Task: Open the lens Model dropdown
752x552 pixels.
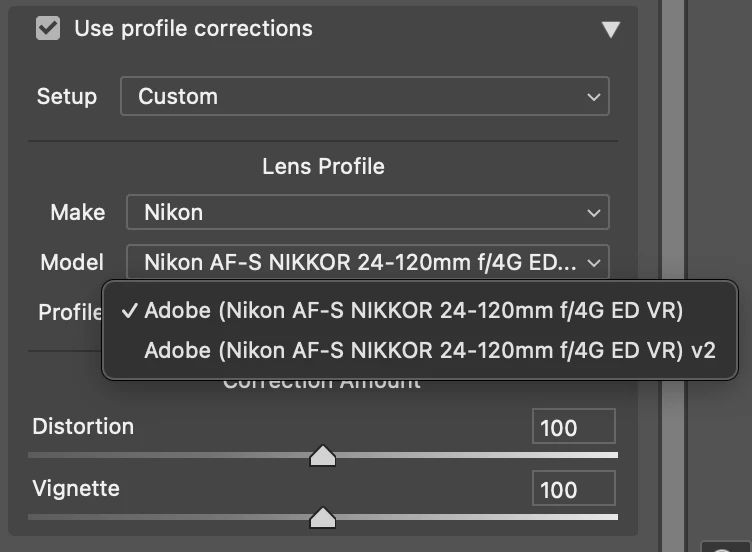Action: point(368,262)
